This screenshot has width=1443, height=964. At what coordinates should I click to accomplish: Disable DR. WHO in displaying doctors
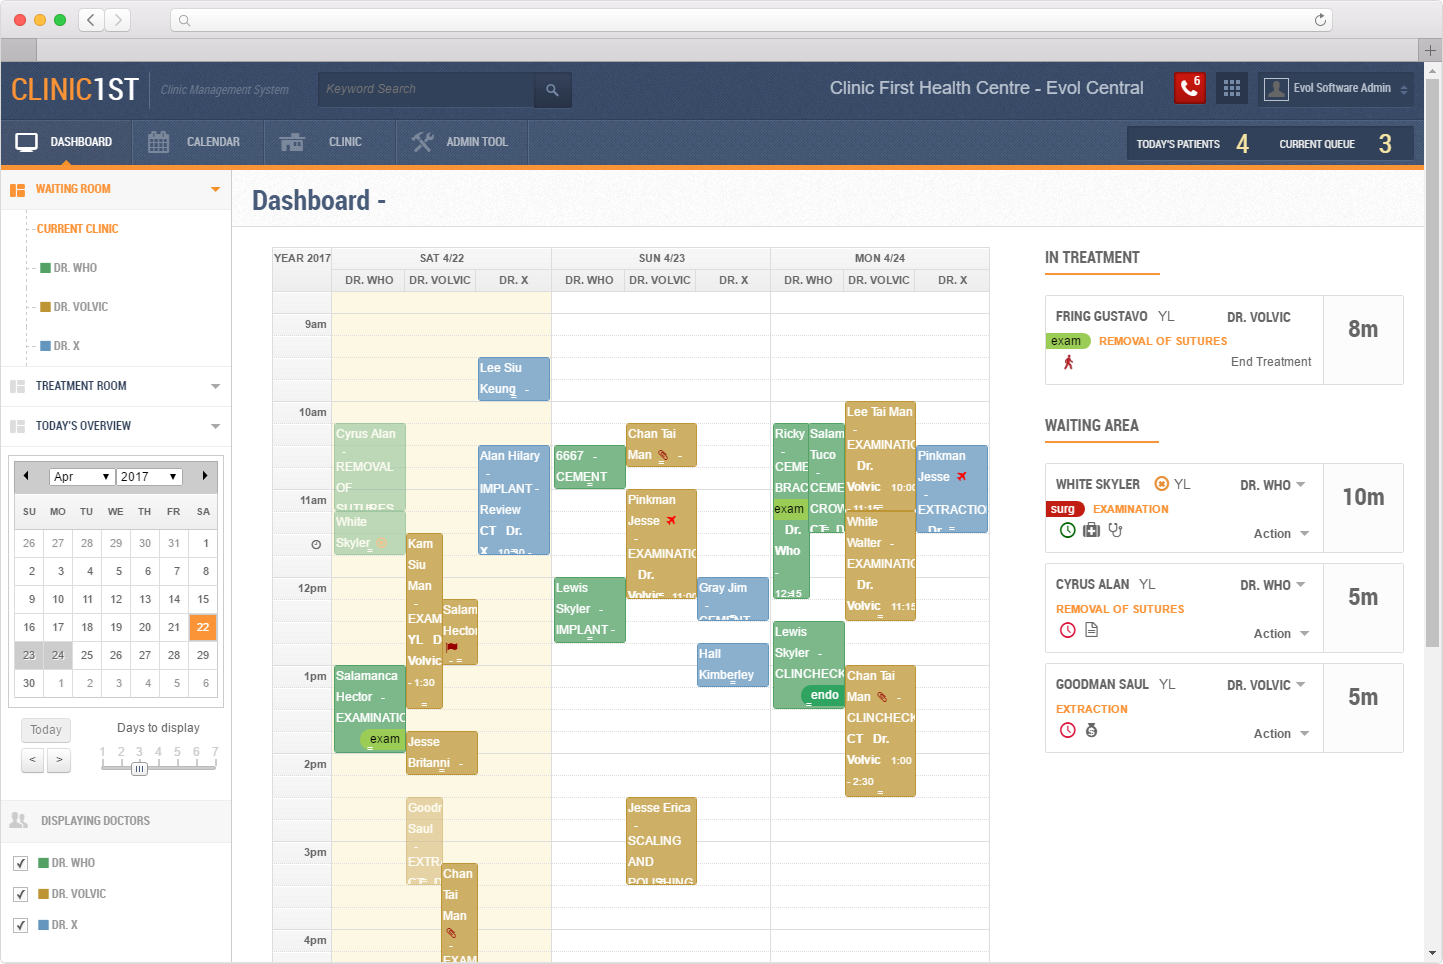point(21,862)
